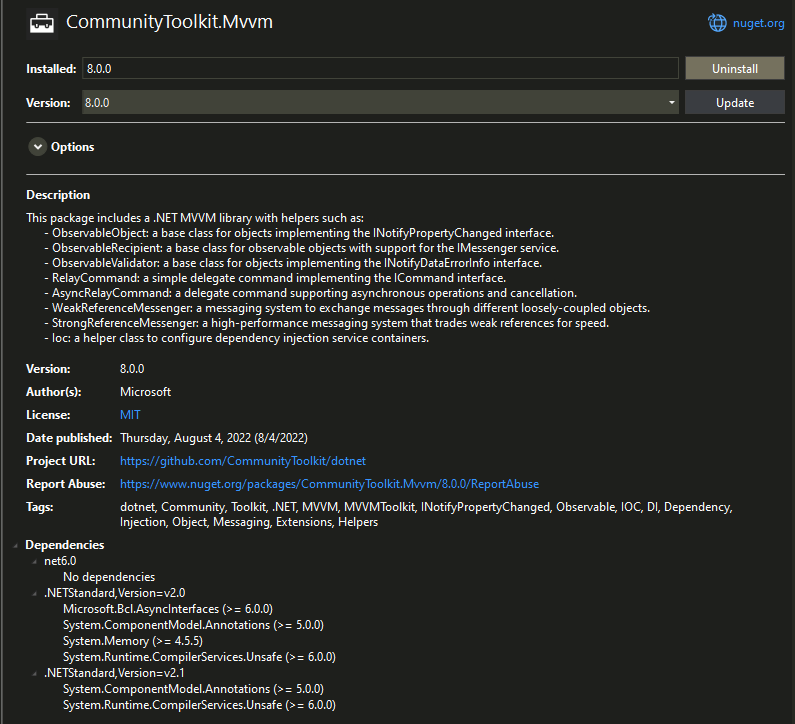Collapse the Dependencies tree section
This screenshot has height=724, width=795.
click(15, 546)
